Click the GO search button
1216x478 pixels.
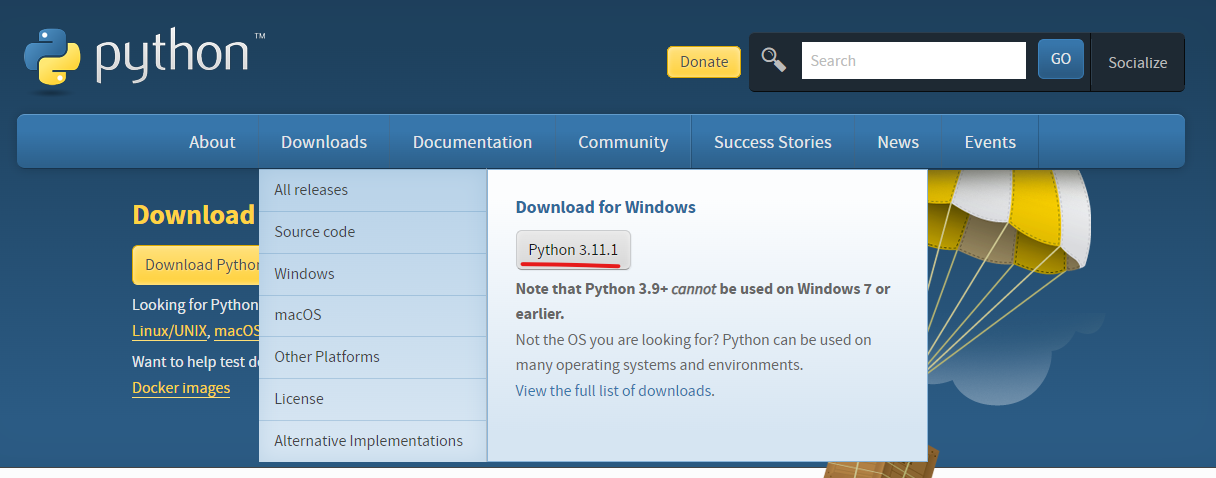point(1061,59)
